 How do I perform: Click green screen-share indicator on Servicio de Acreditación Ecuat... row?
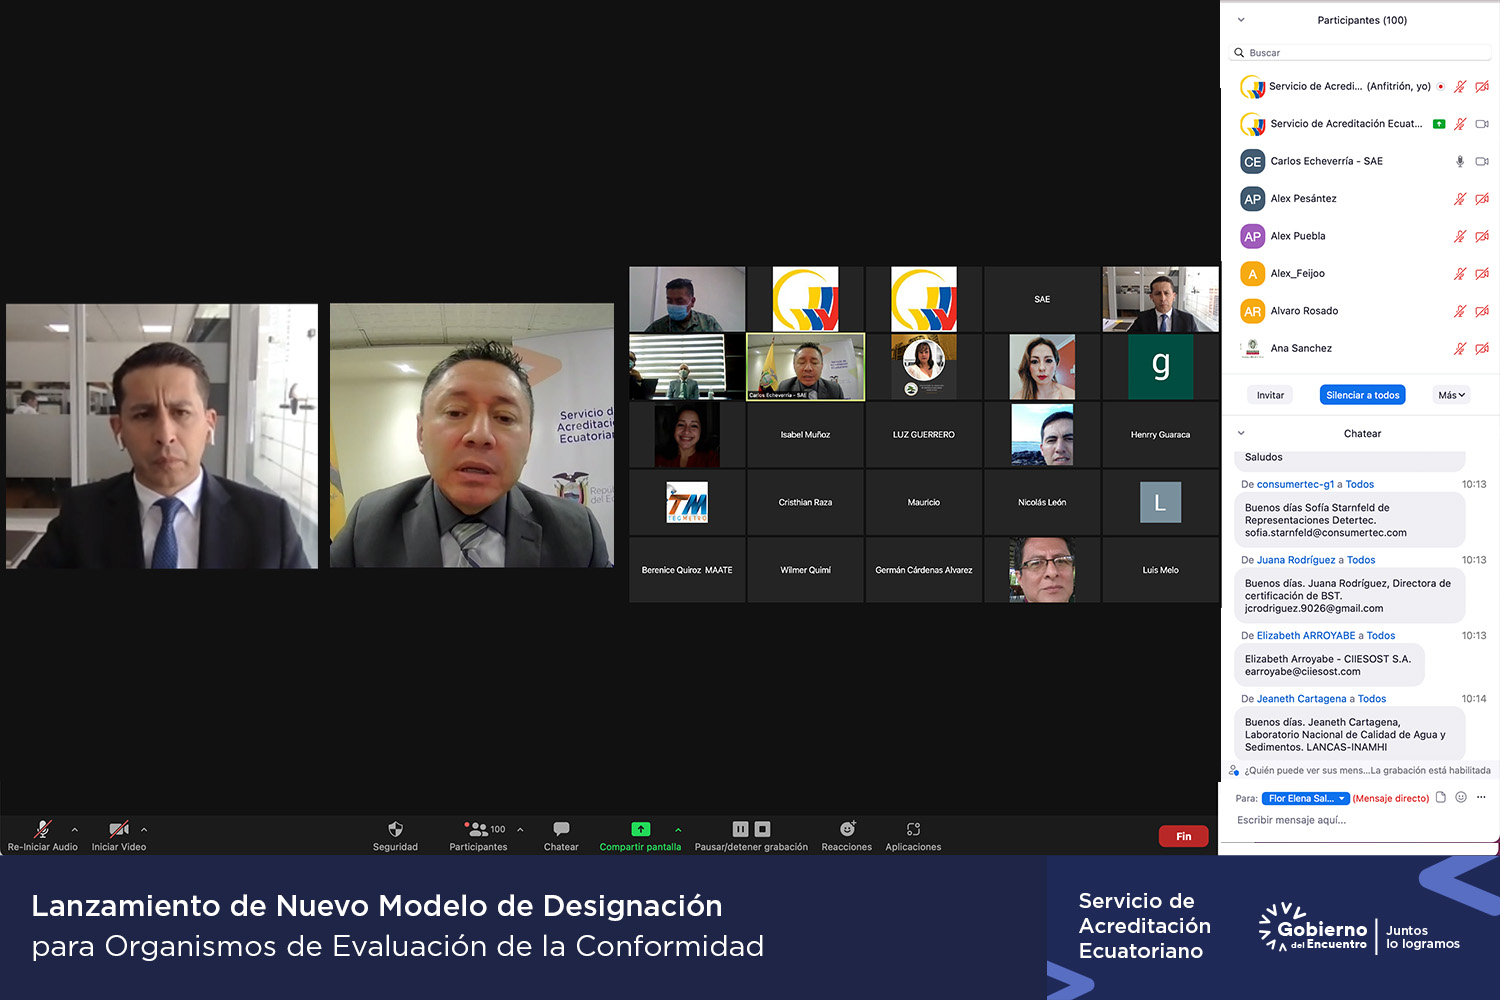pos(1439,124)
